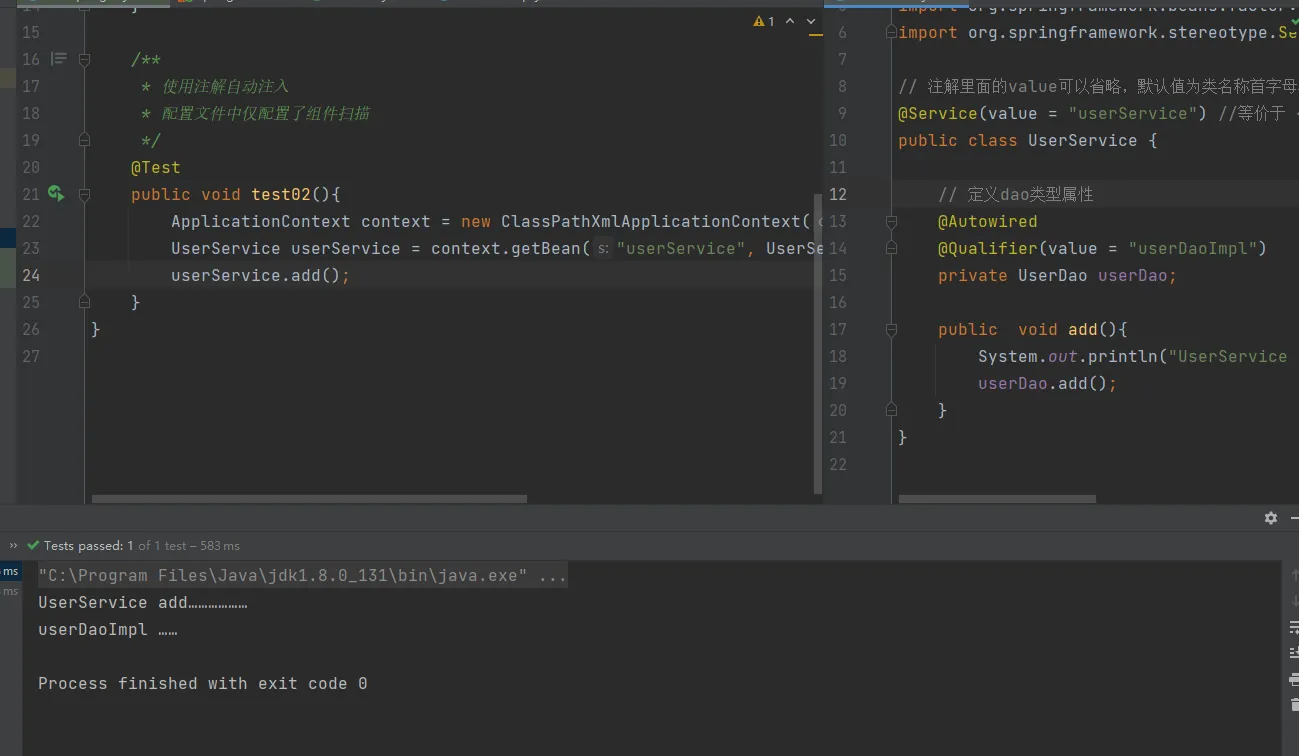Click 'Process finished with exit code 0'
This screenshot has height=756, width=1299.
(x=203, y=684)
